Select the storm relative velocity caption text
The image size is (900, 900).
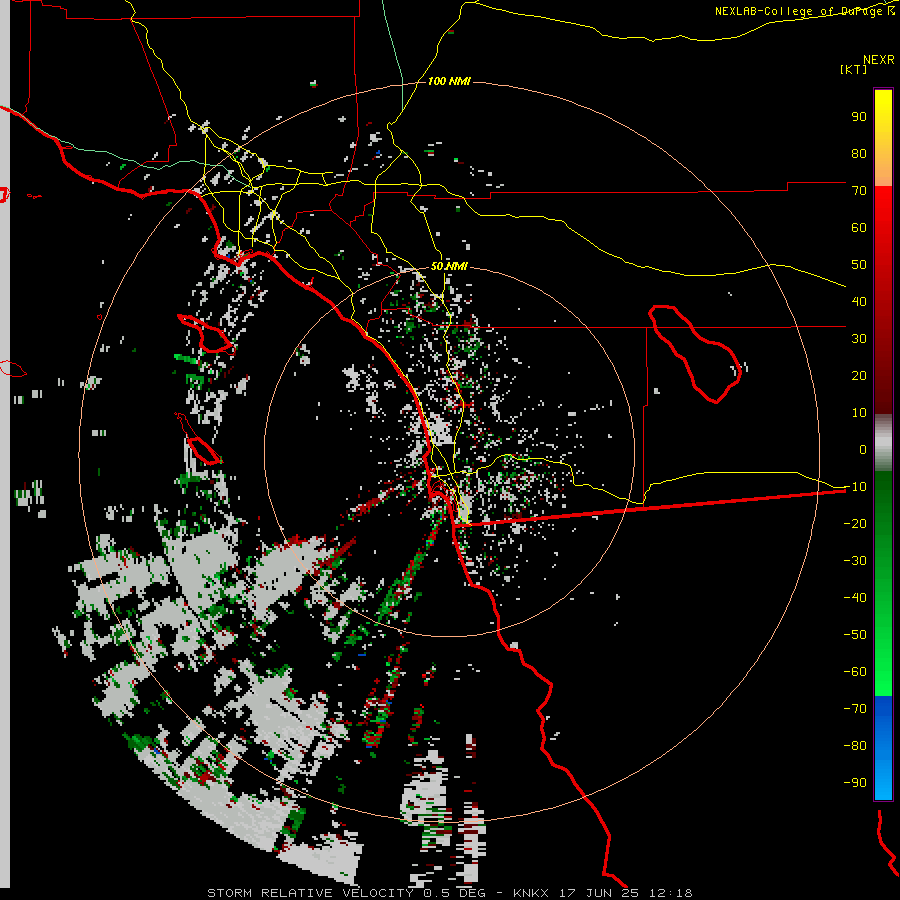pos(449,893)
